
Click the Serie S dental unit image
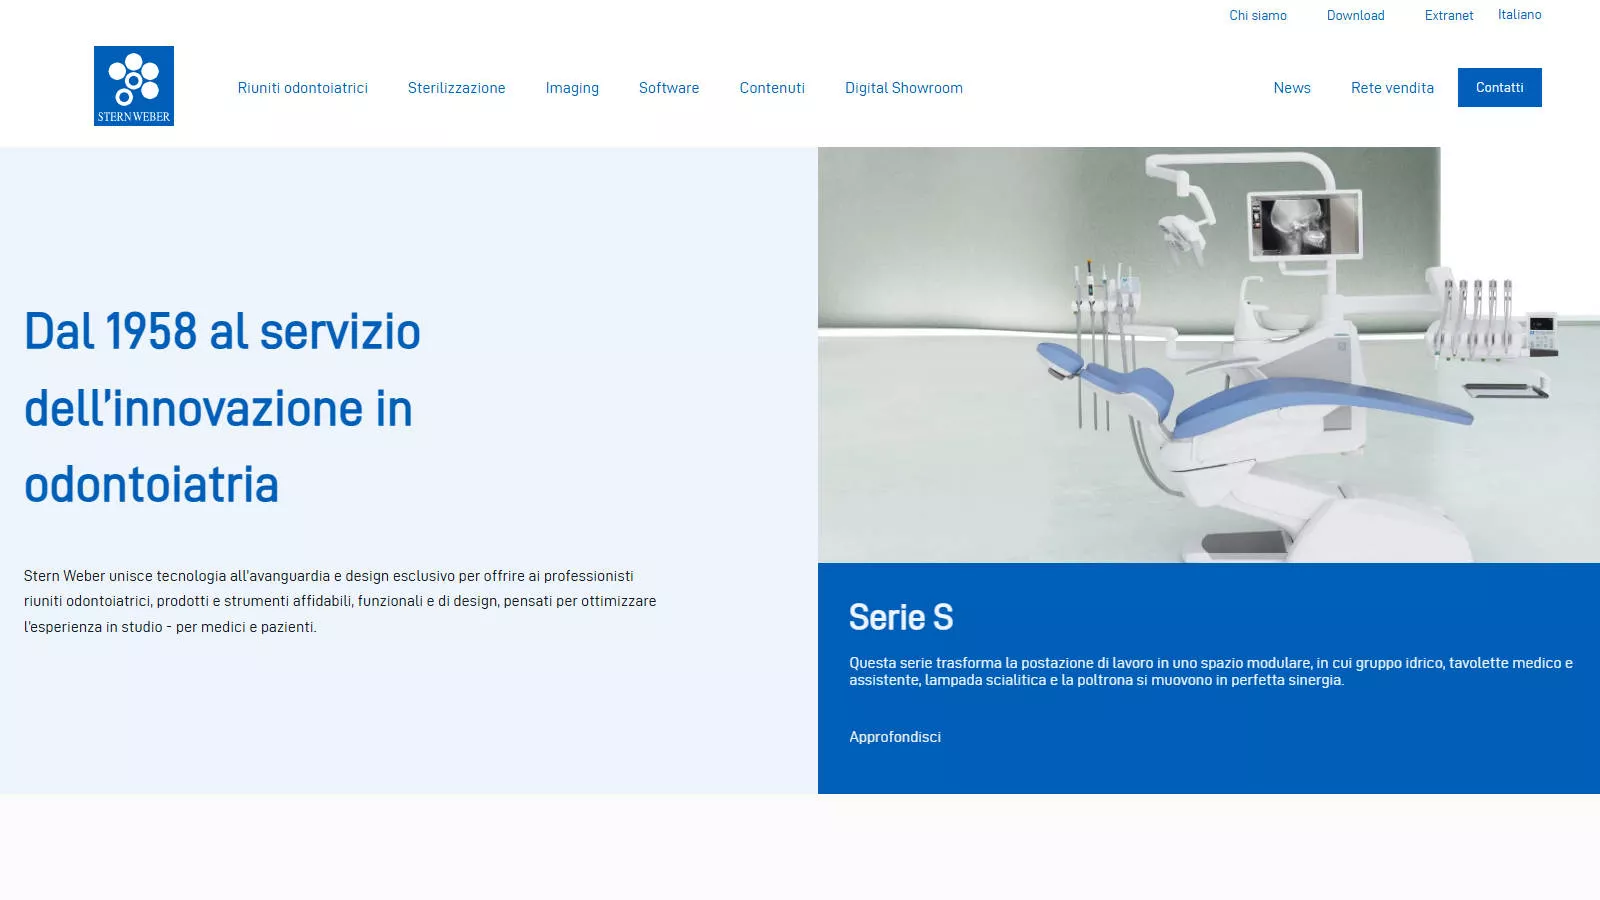pos(1209,355)
